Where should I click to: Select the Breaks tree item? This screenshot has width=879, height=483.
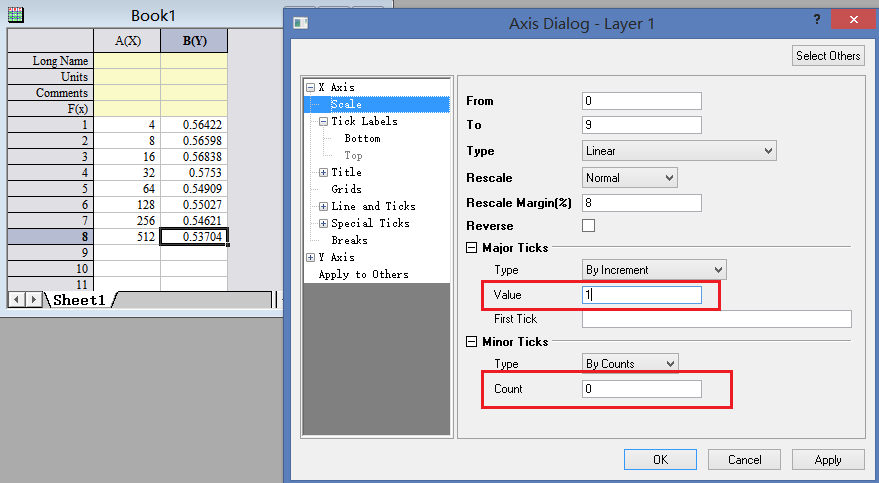(349, 240)
